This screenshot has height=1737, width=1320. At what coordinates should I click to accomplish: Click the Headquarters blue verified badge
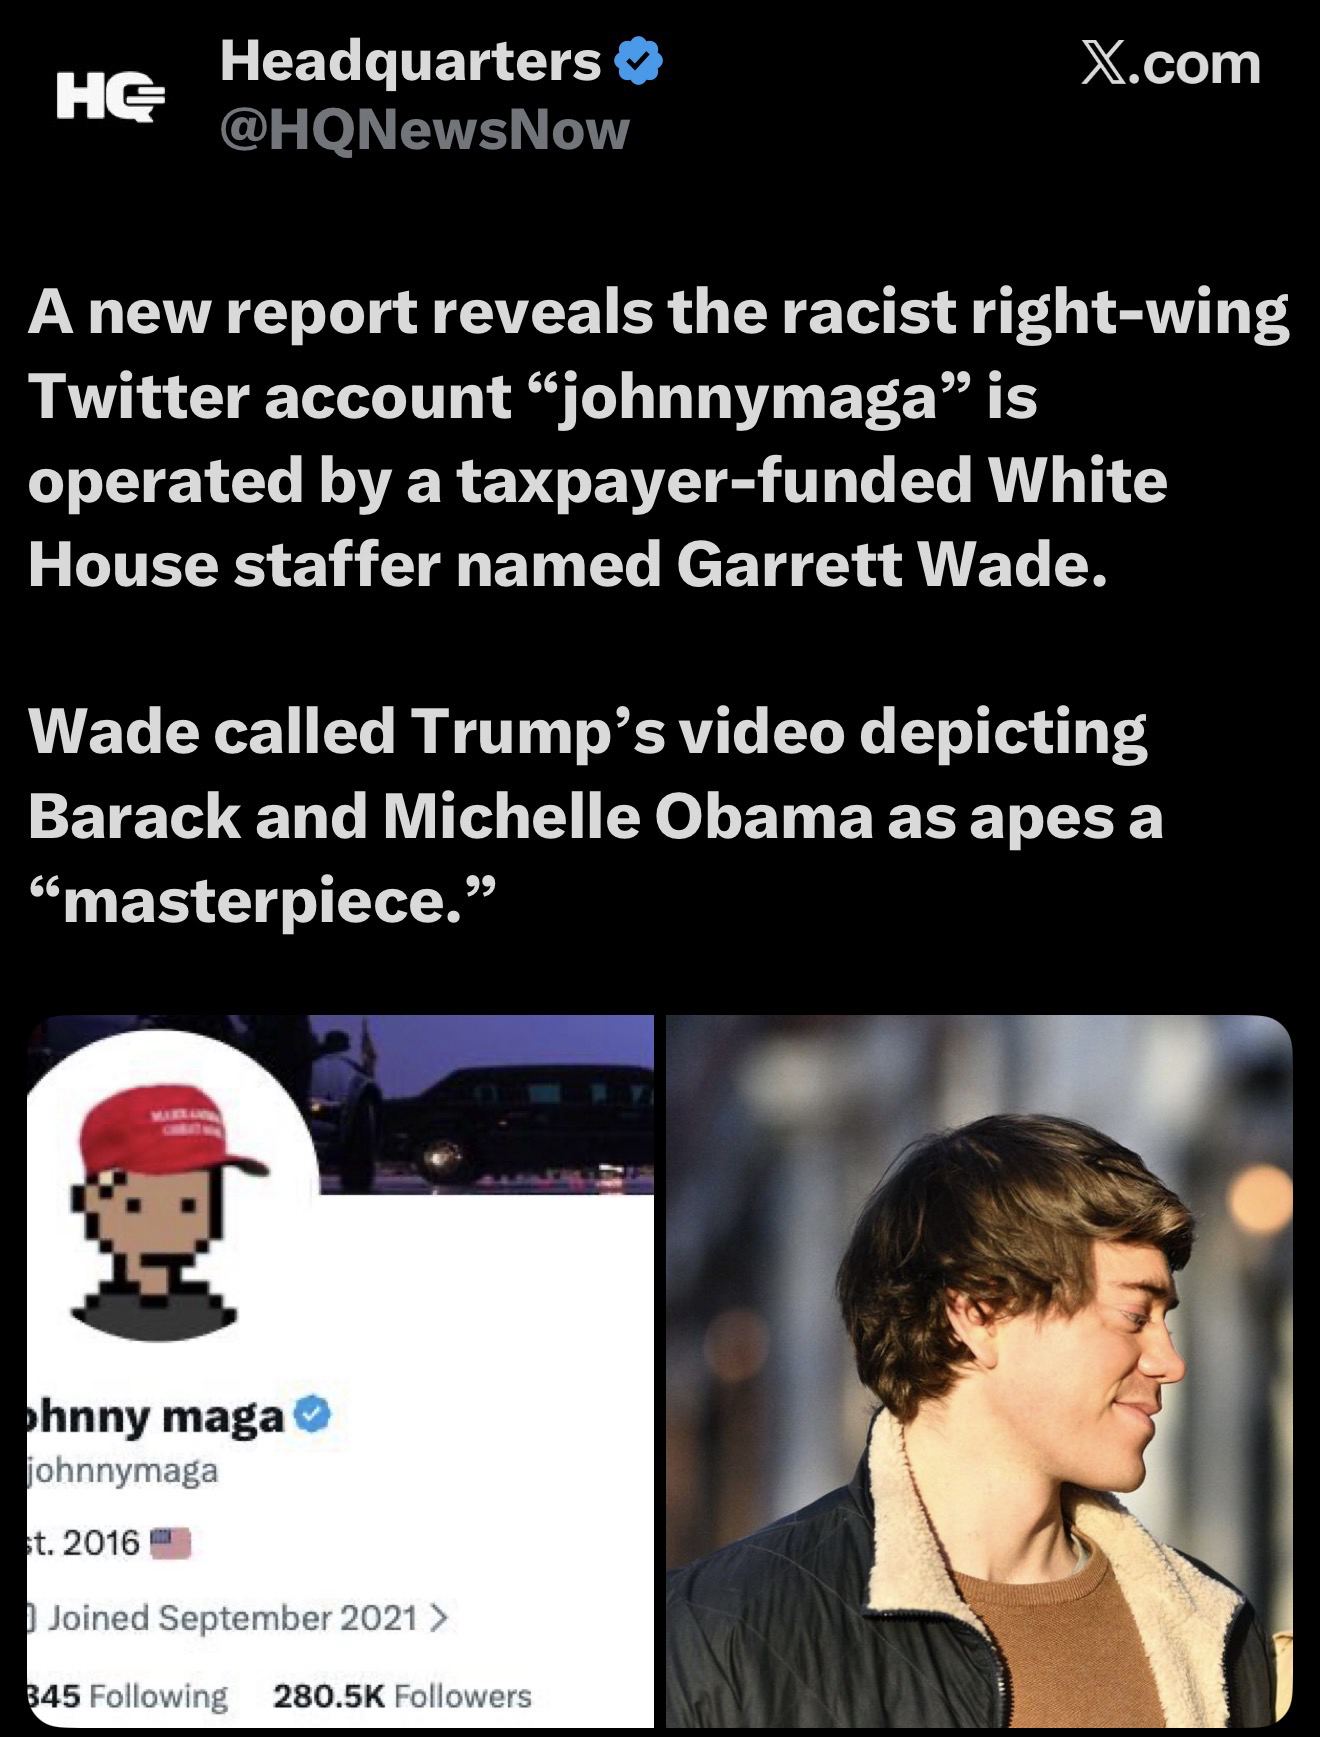click(638, 64)
